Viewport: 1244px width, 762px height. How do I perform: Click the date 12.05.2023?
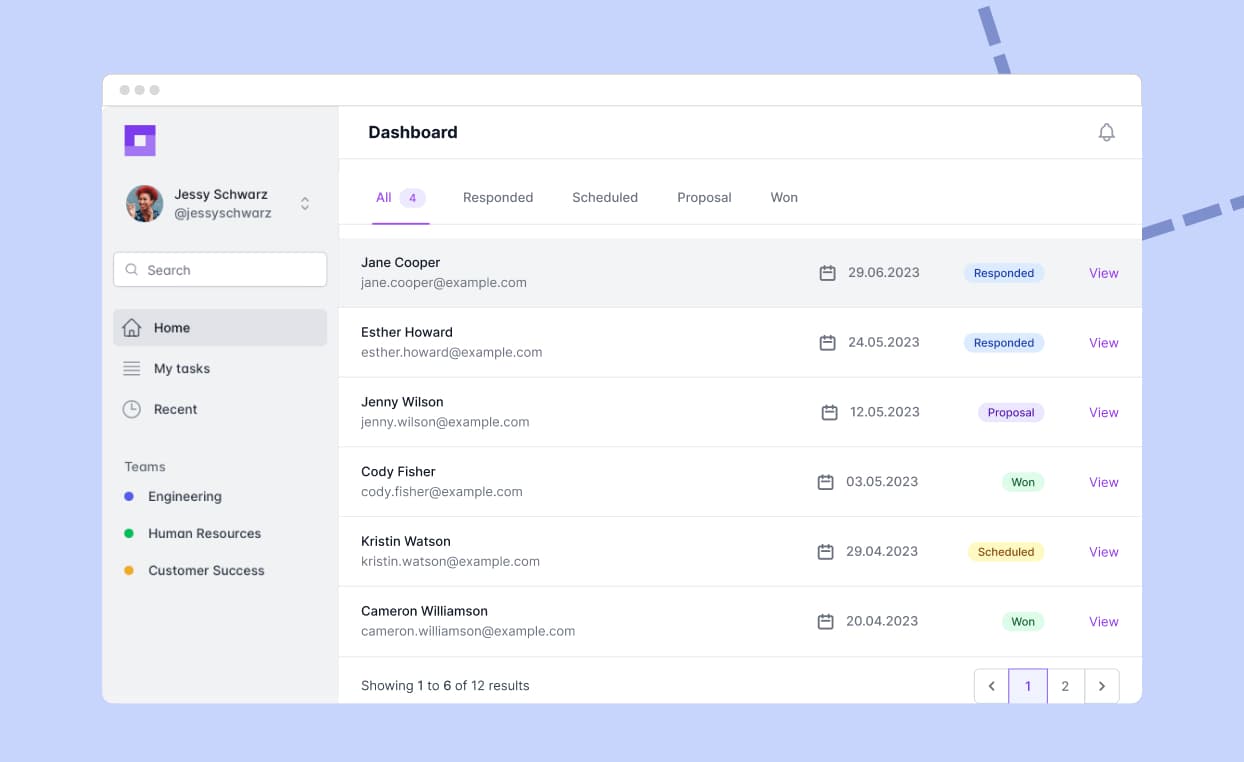[x=885, y=412]
